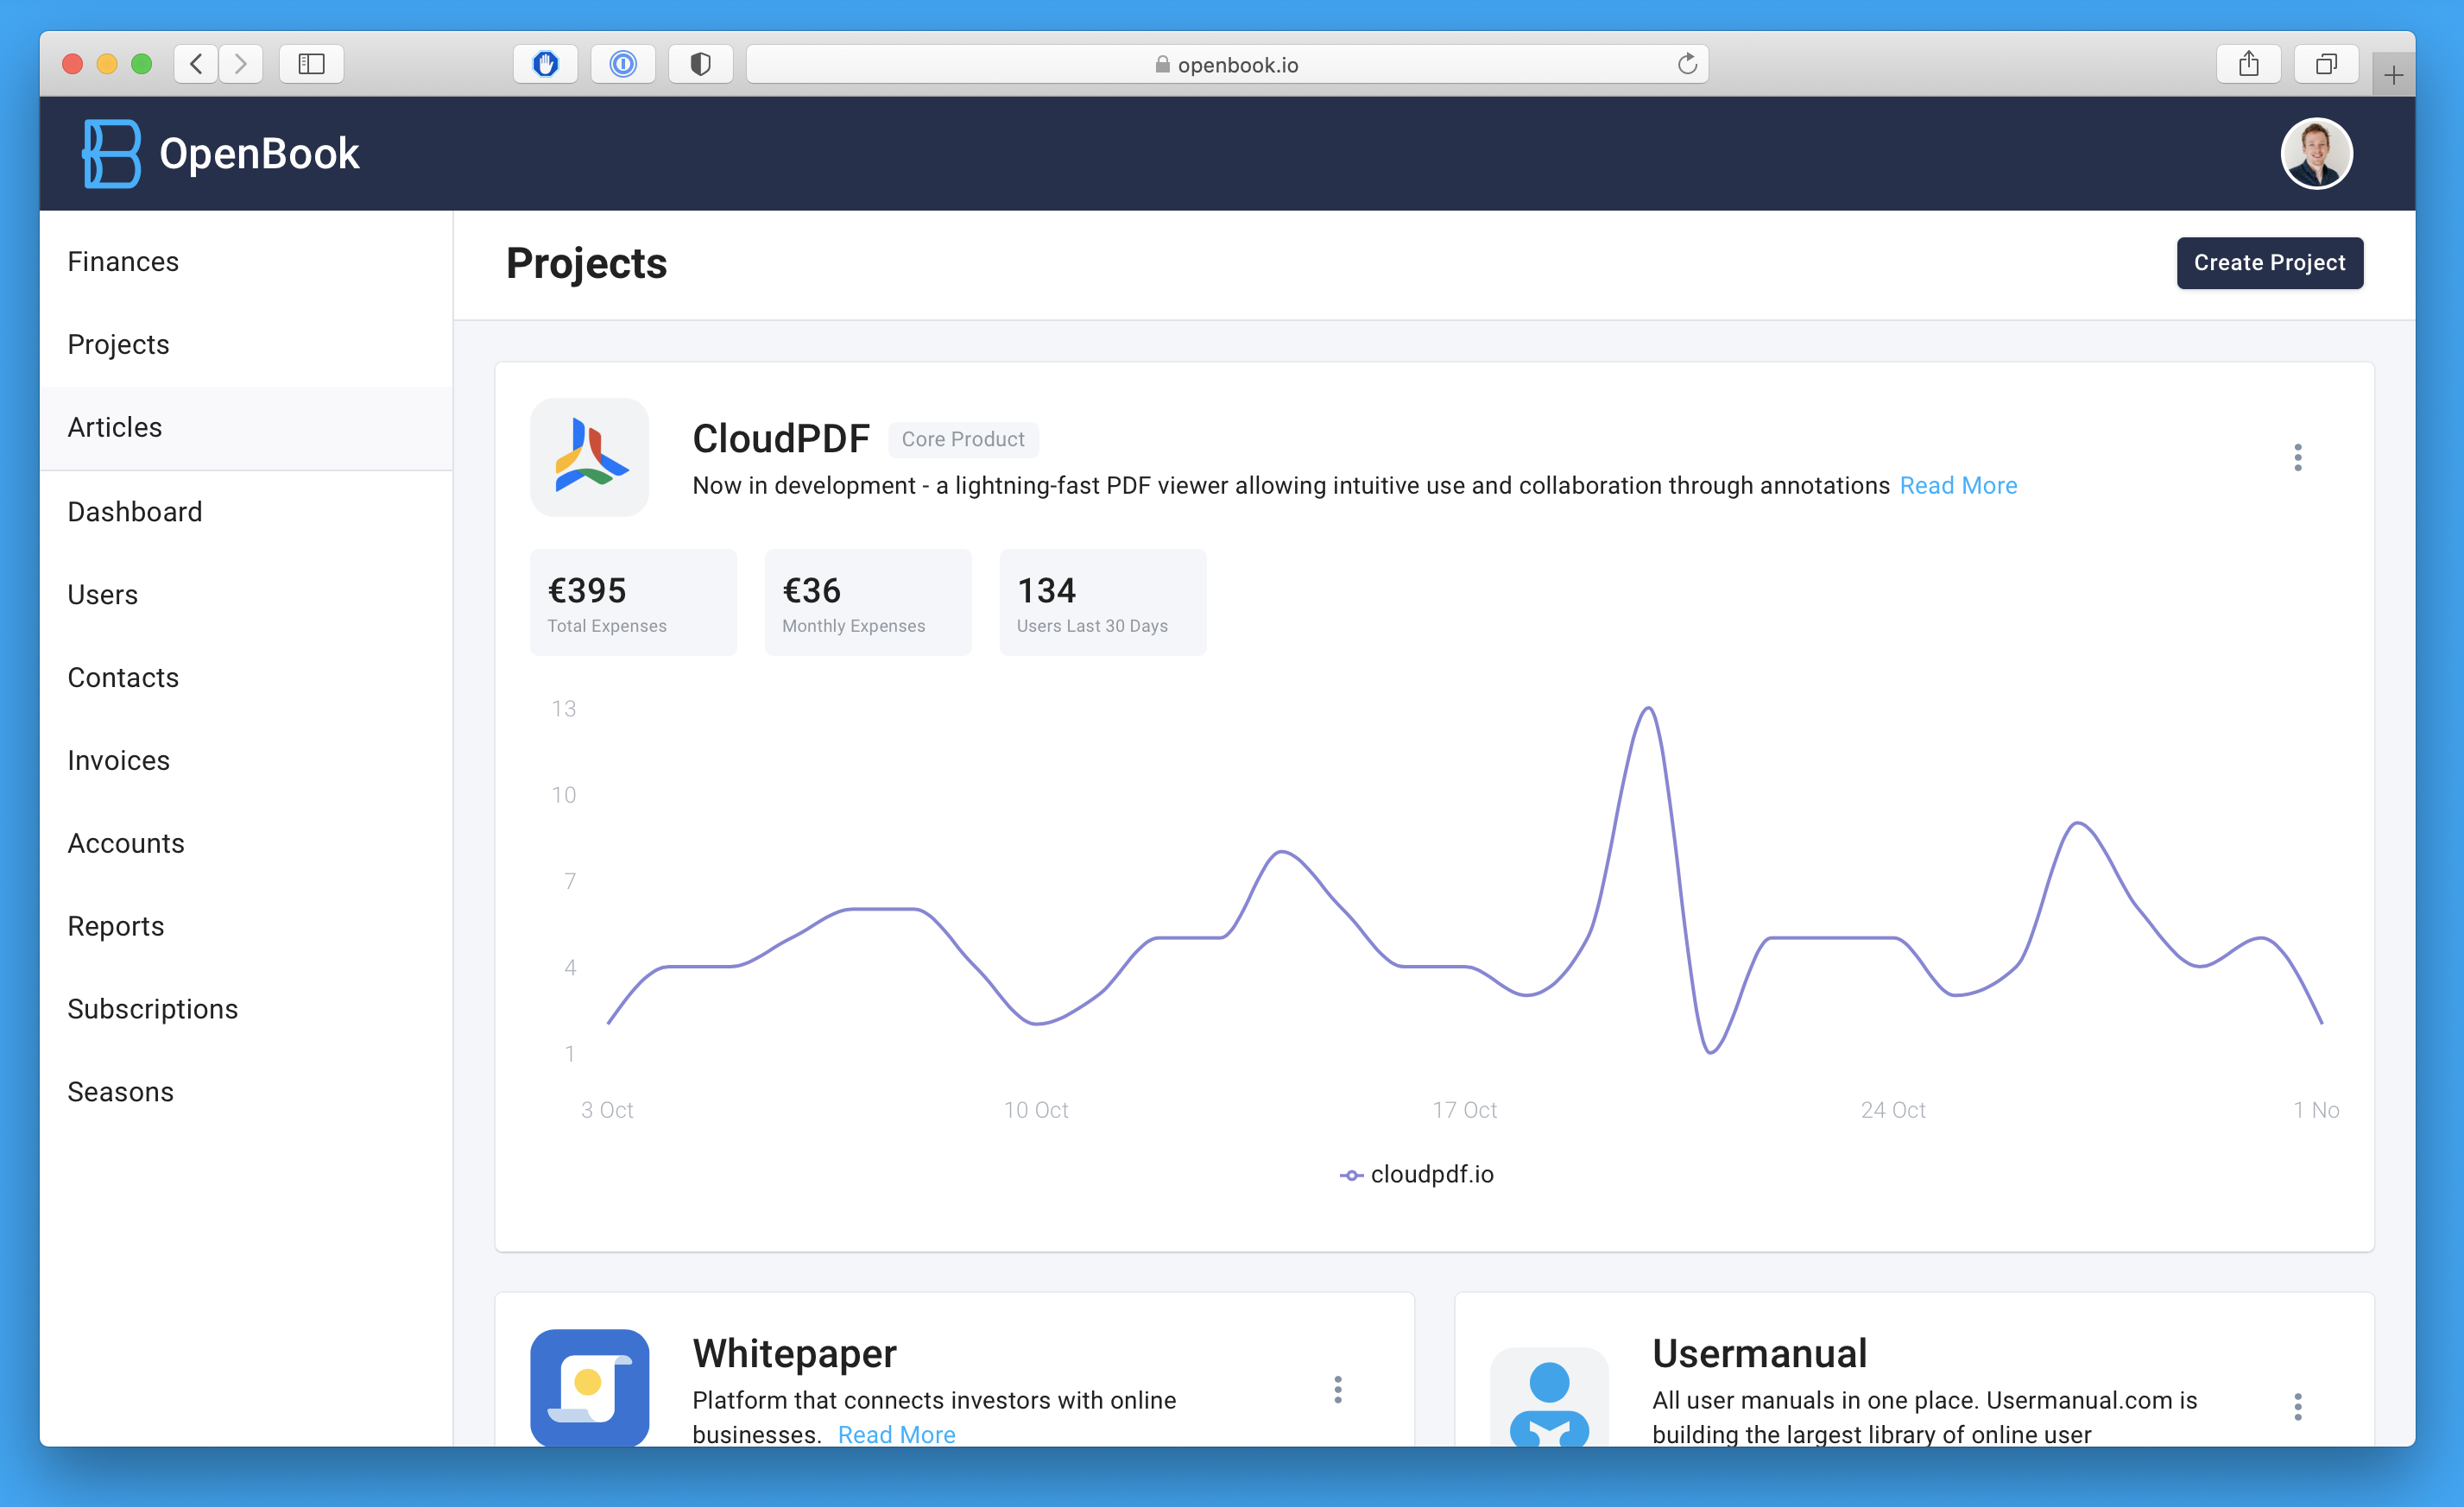Click the OpenBook logo icon

coord(110,153)
